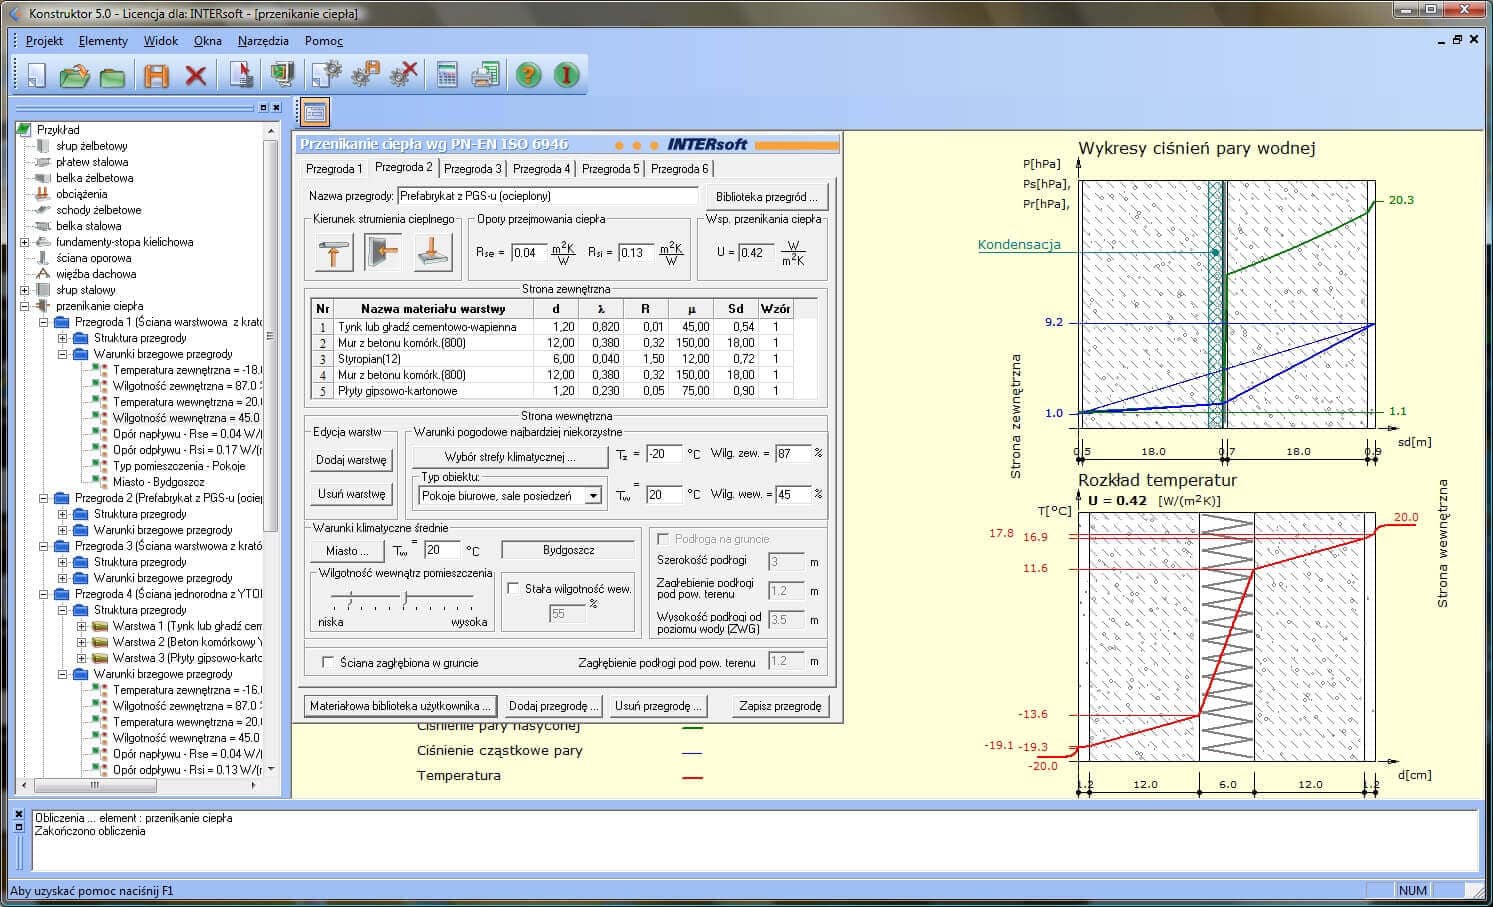Screen dimensions: 1493x907
Task: Select downward heat flow direction icon
Action: click(x=433, y=252)
